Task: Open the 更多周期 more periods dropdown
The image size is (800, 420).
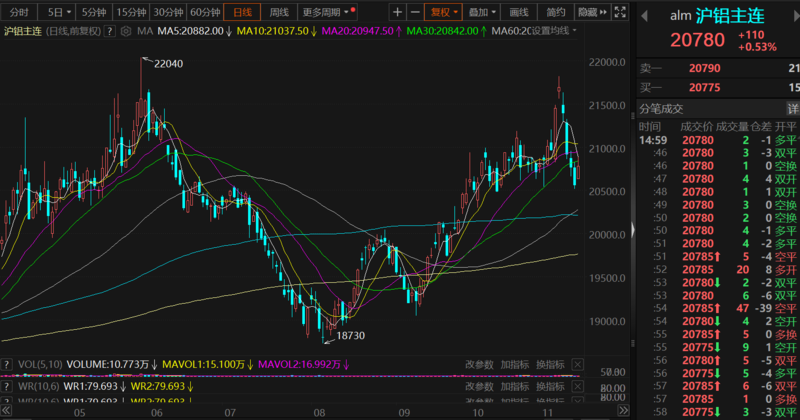Action: tap(326, 13)
